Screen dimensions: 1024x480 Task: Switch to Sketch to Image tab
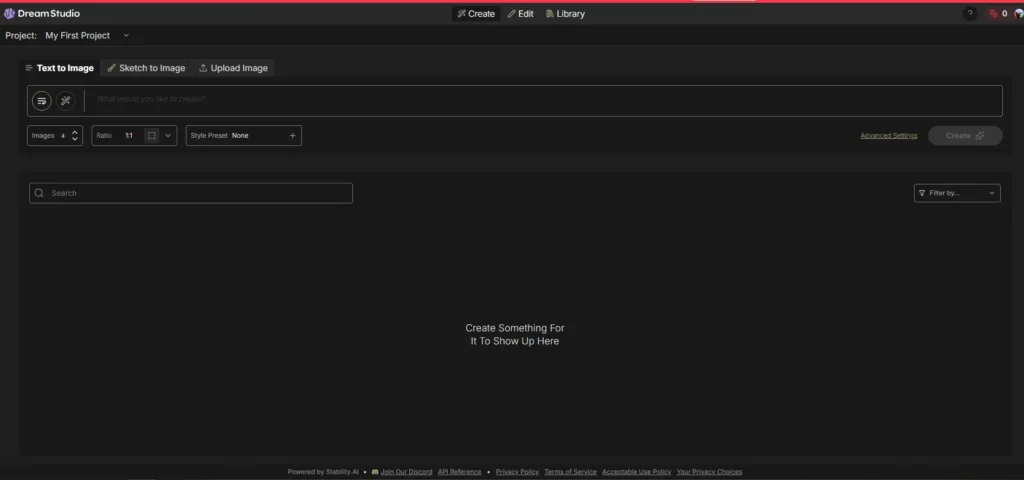pyautogui.click(x=146, y=68)
